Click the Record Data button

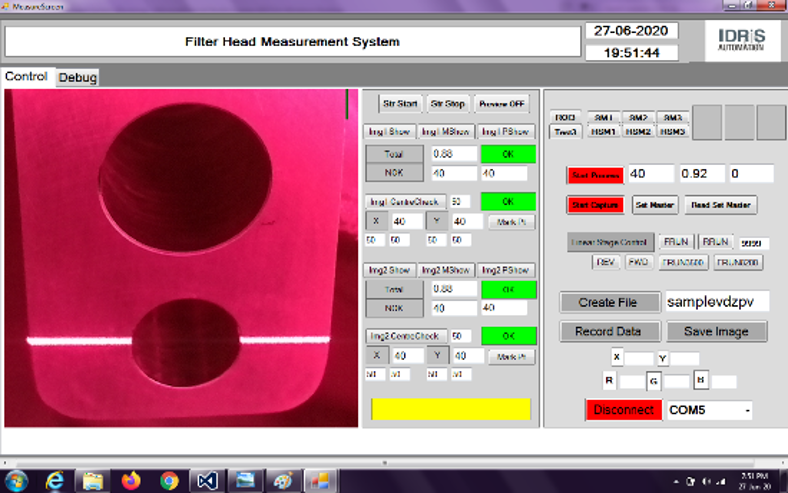click(610, 331)
